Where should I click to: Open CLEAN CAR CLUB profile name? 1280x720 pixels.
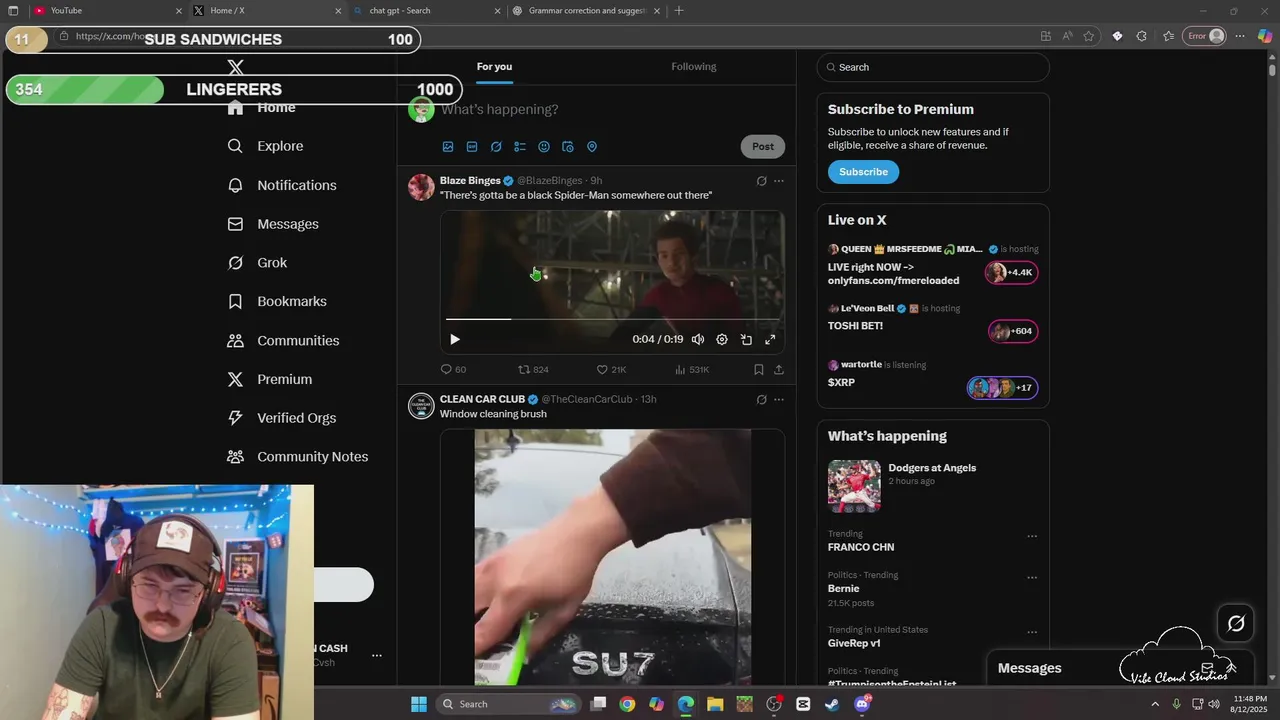tap(482, 400)
